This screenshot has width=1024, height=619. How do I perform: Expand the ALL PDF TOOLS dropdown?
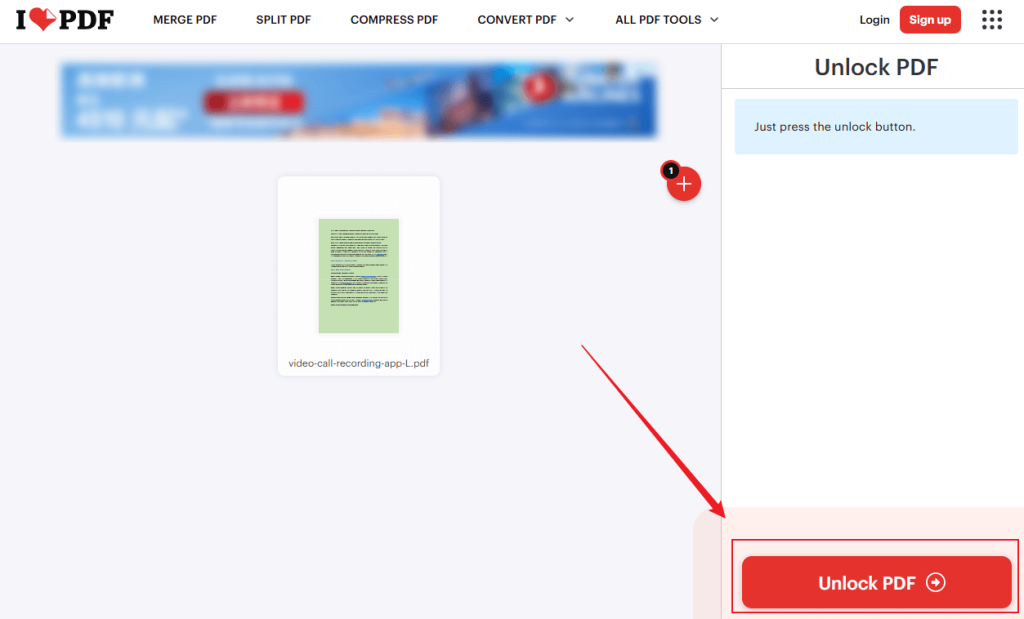[658, 19]
